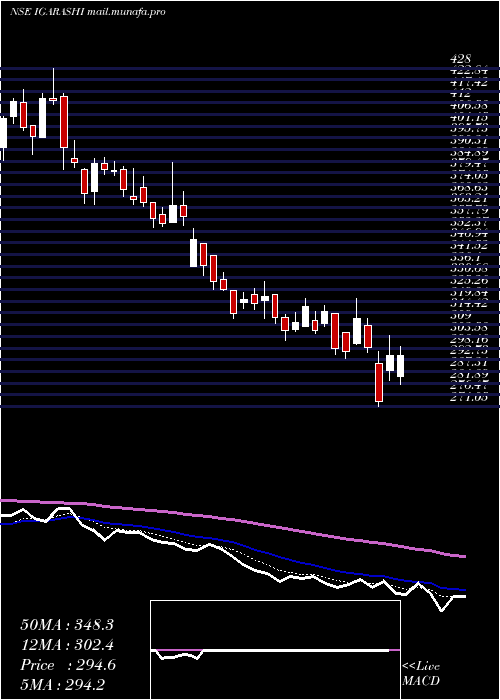Select the 314.42 price axis label
The image size is (500, 700).
tap(468, 304)
